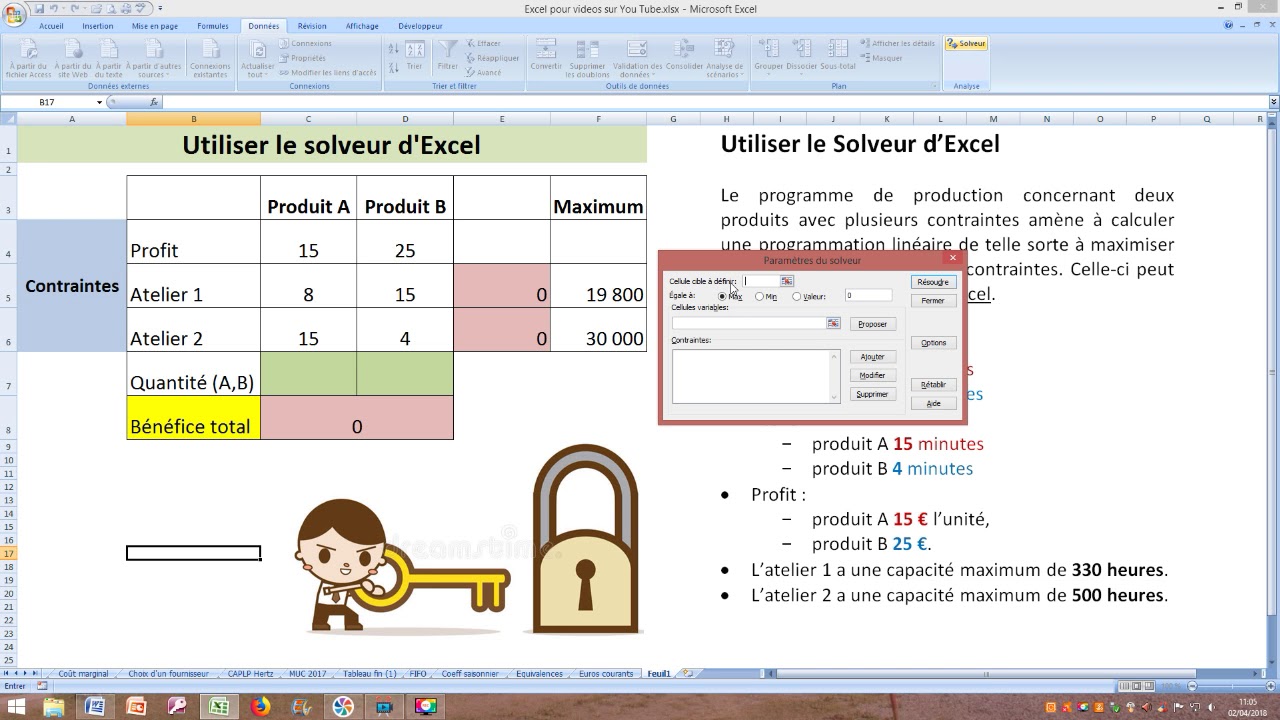Click the Trier sort dialog icon
1280x720 pixels.
coord(414,56)
